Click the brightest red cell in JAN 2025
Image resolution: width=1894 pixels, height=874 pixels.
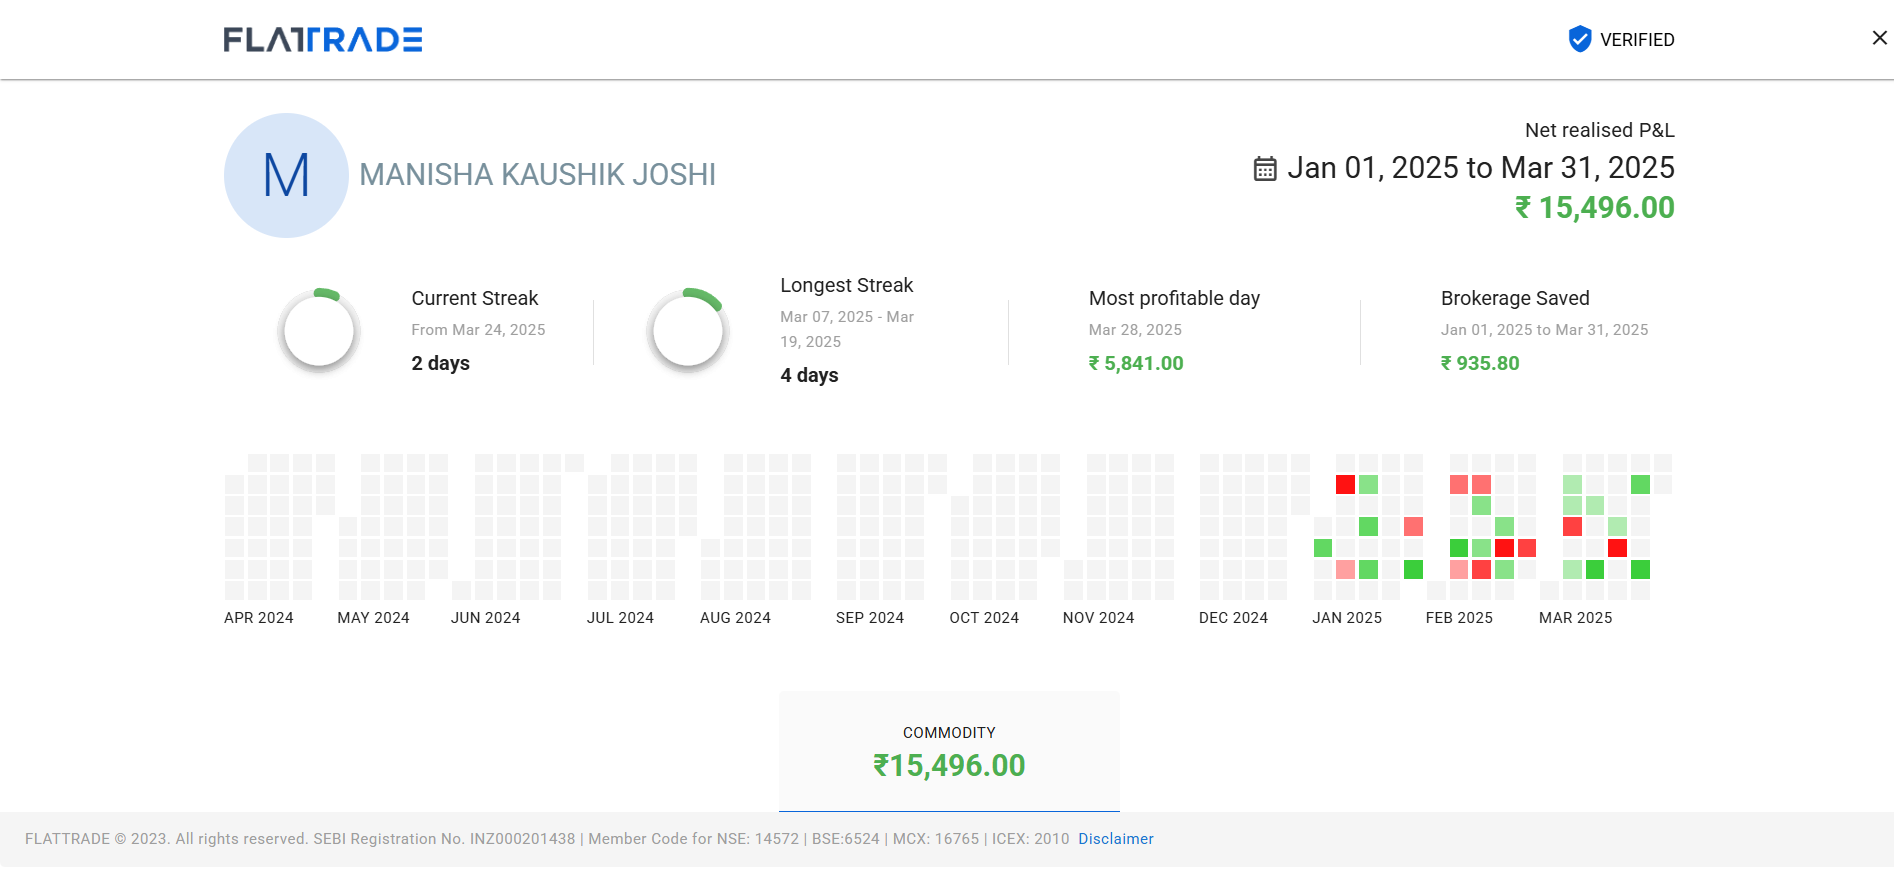pyautogui.click(x=1345, y=485)
